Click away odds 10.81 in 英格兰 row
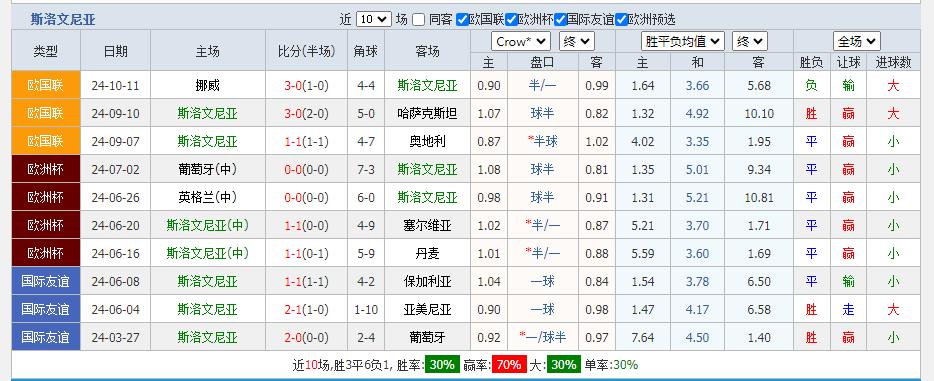This screenshot has width=934, height=381. point(759,197)
